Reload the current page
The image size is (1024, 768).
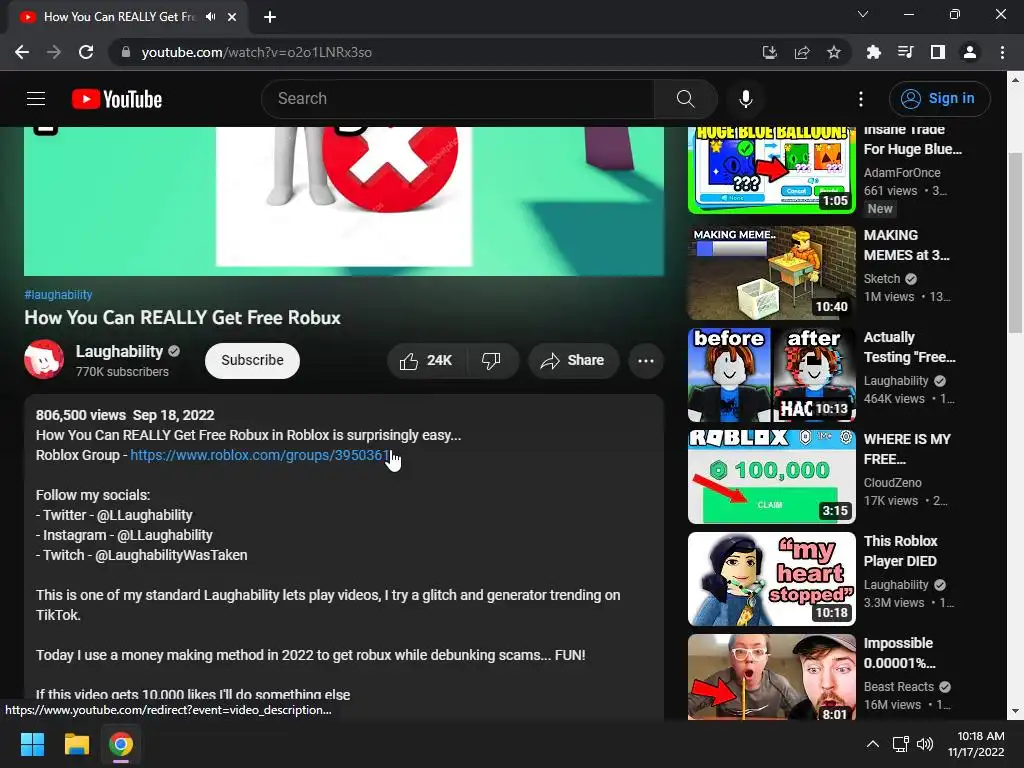point(86,52)
